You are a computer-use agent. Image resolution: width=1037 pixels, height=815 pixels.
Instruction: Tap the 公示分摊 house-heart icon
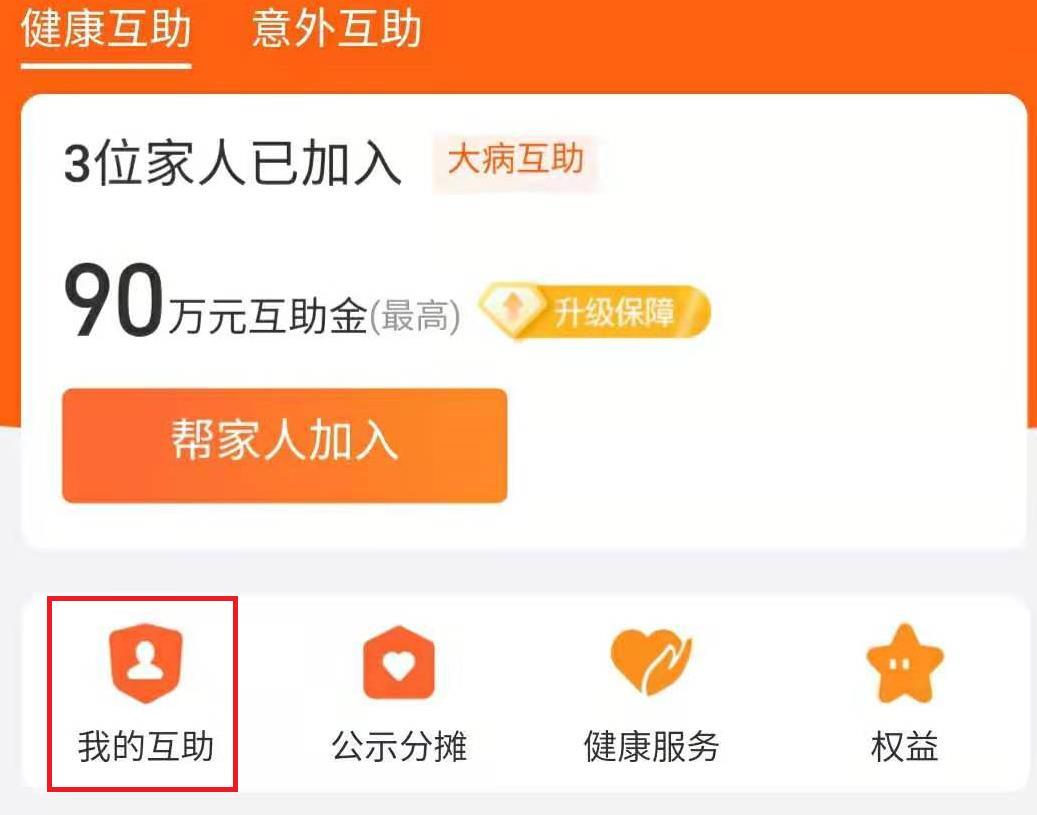click(x=399, y=663)
